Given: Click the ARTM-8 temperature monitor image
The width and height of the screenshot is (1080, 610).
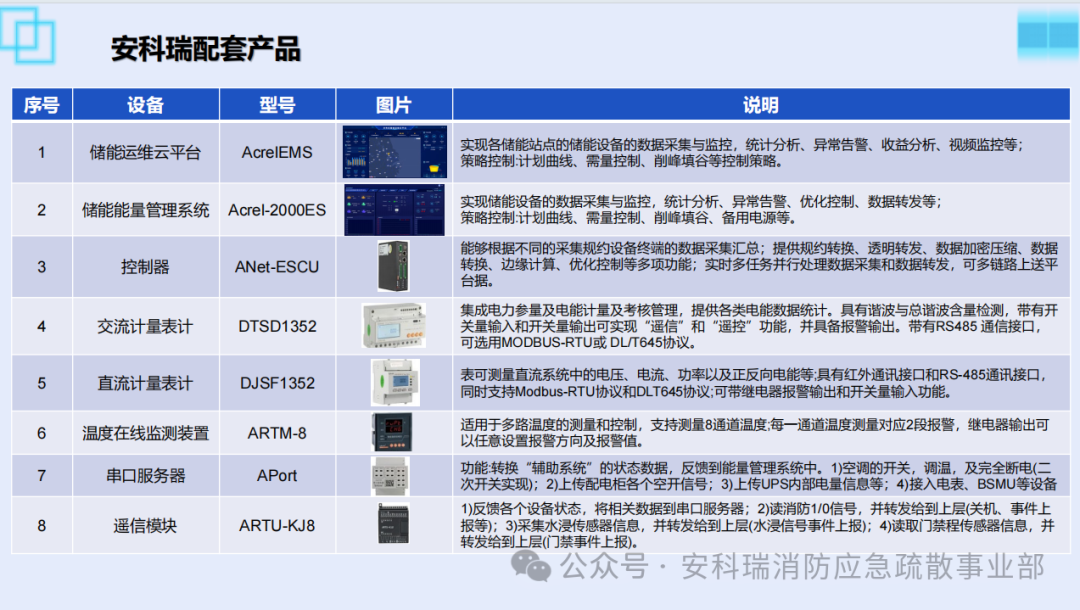Looking at the screenshot, I should tap(393, 432).
